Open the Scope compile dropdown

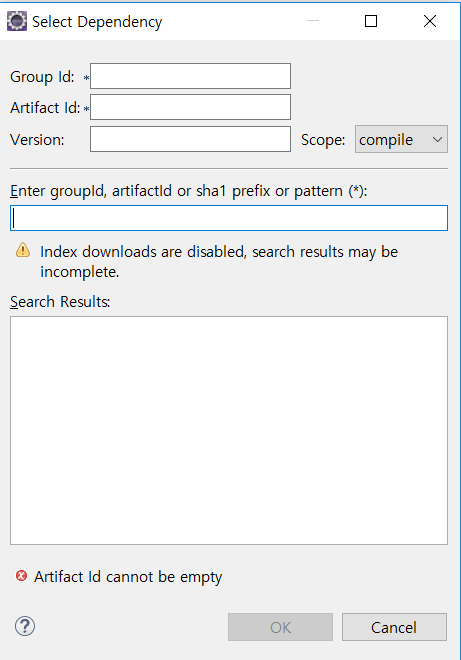tap(401, 139)
